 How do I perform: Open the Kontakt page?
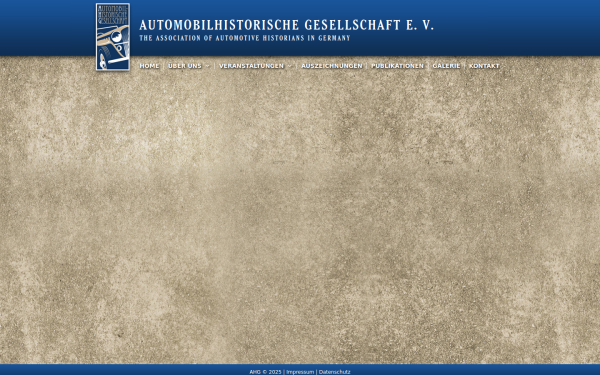coord(484,66)
